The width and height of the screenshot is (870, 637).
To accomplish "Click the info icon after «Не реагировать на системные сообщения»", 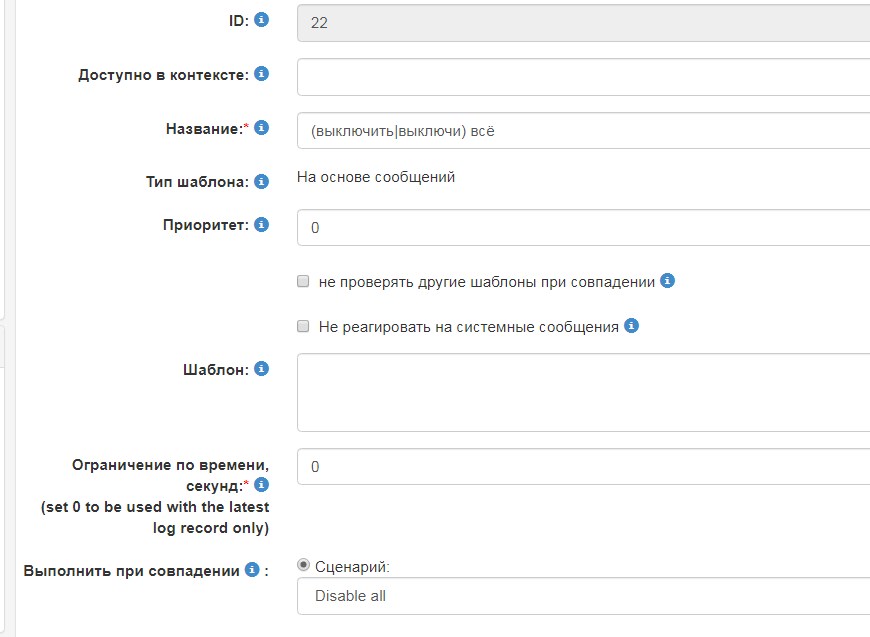I will pyautogui.click(x=629, y=325).
